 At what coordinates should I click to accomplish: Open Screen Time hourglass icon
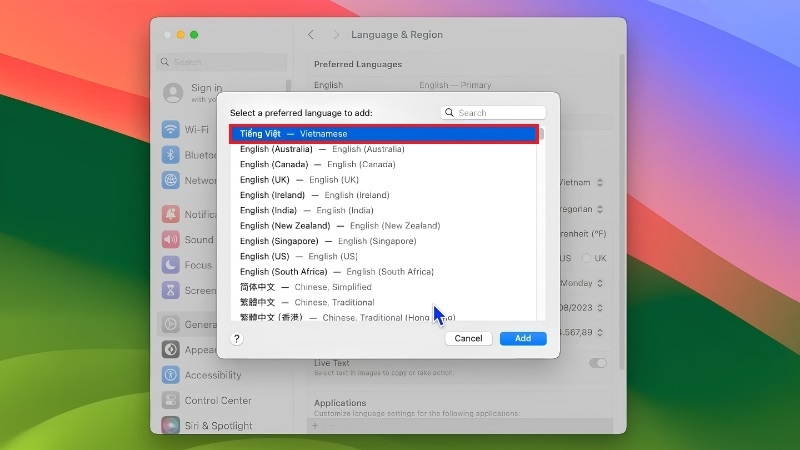click(170, 290)
